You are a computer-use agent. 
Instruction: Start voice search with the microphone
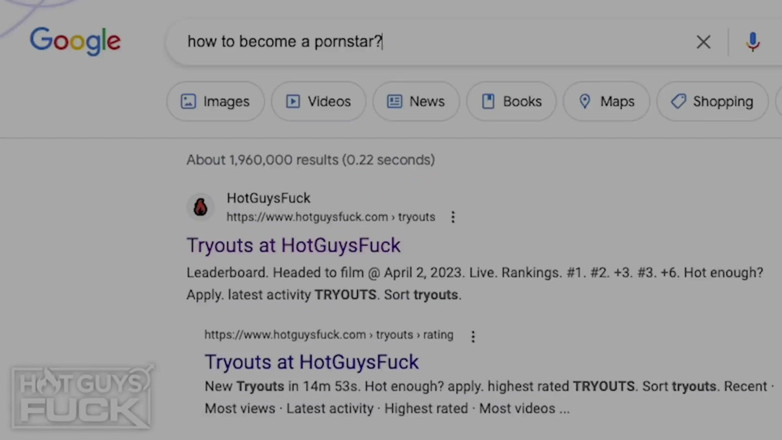752,42
